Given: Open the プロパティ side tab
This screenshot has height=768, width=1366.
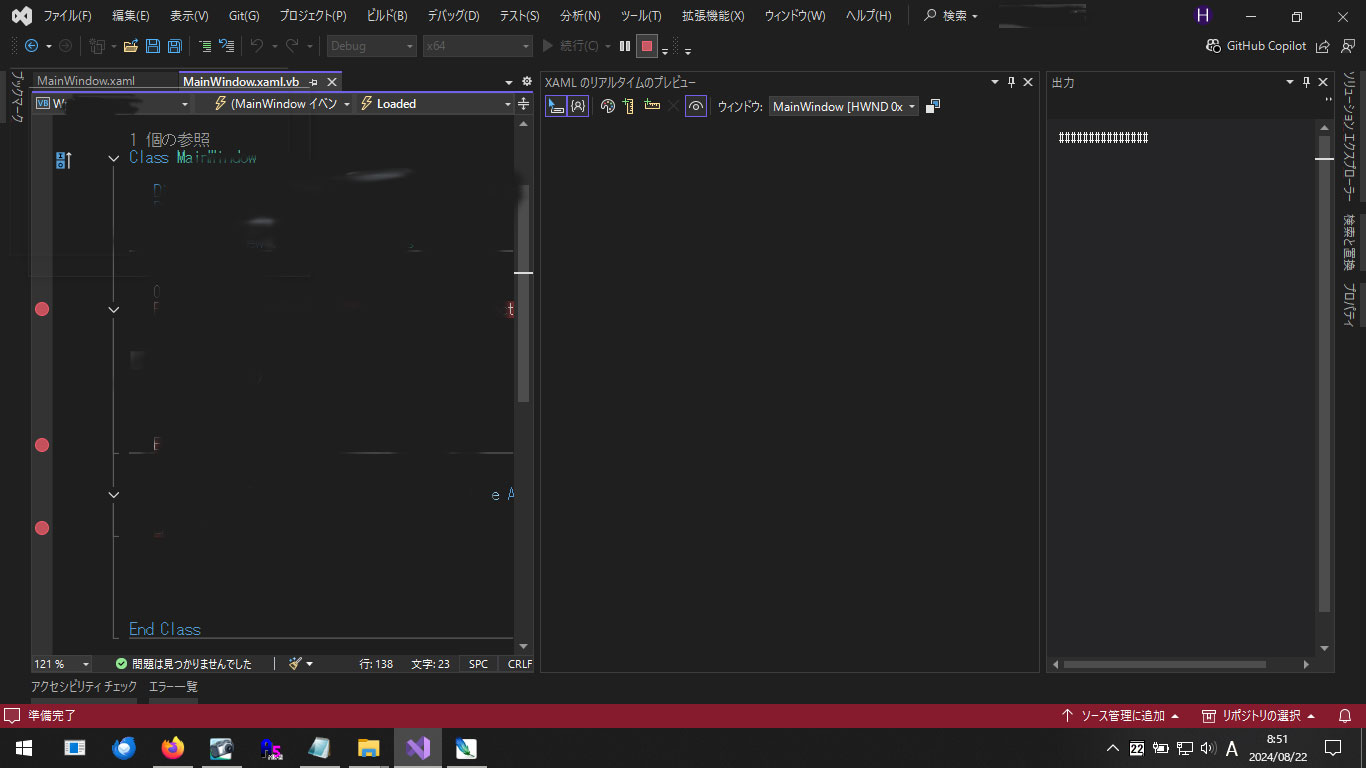Looking at the screenshot, I should (x=1349, y=303).
